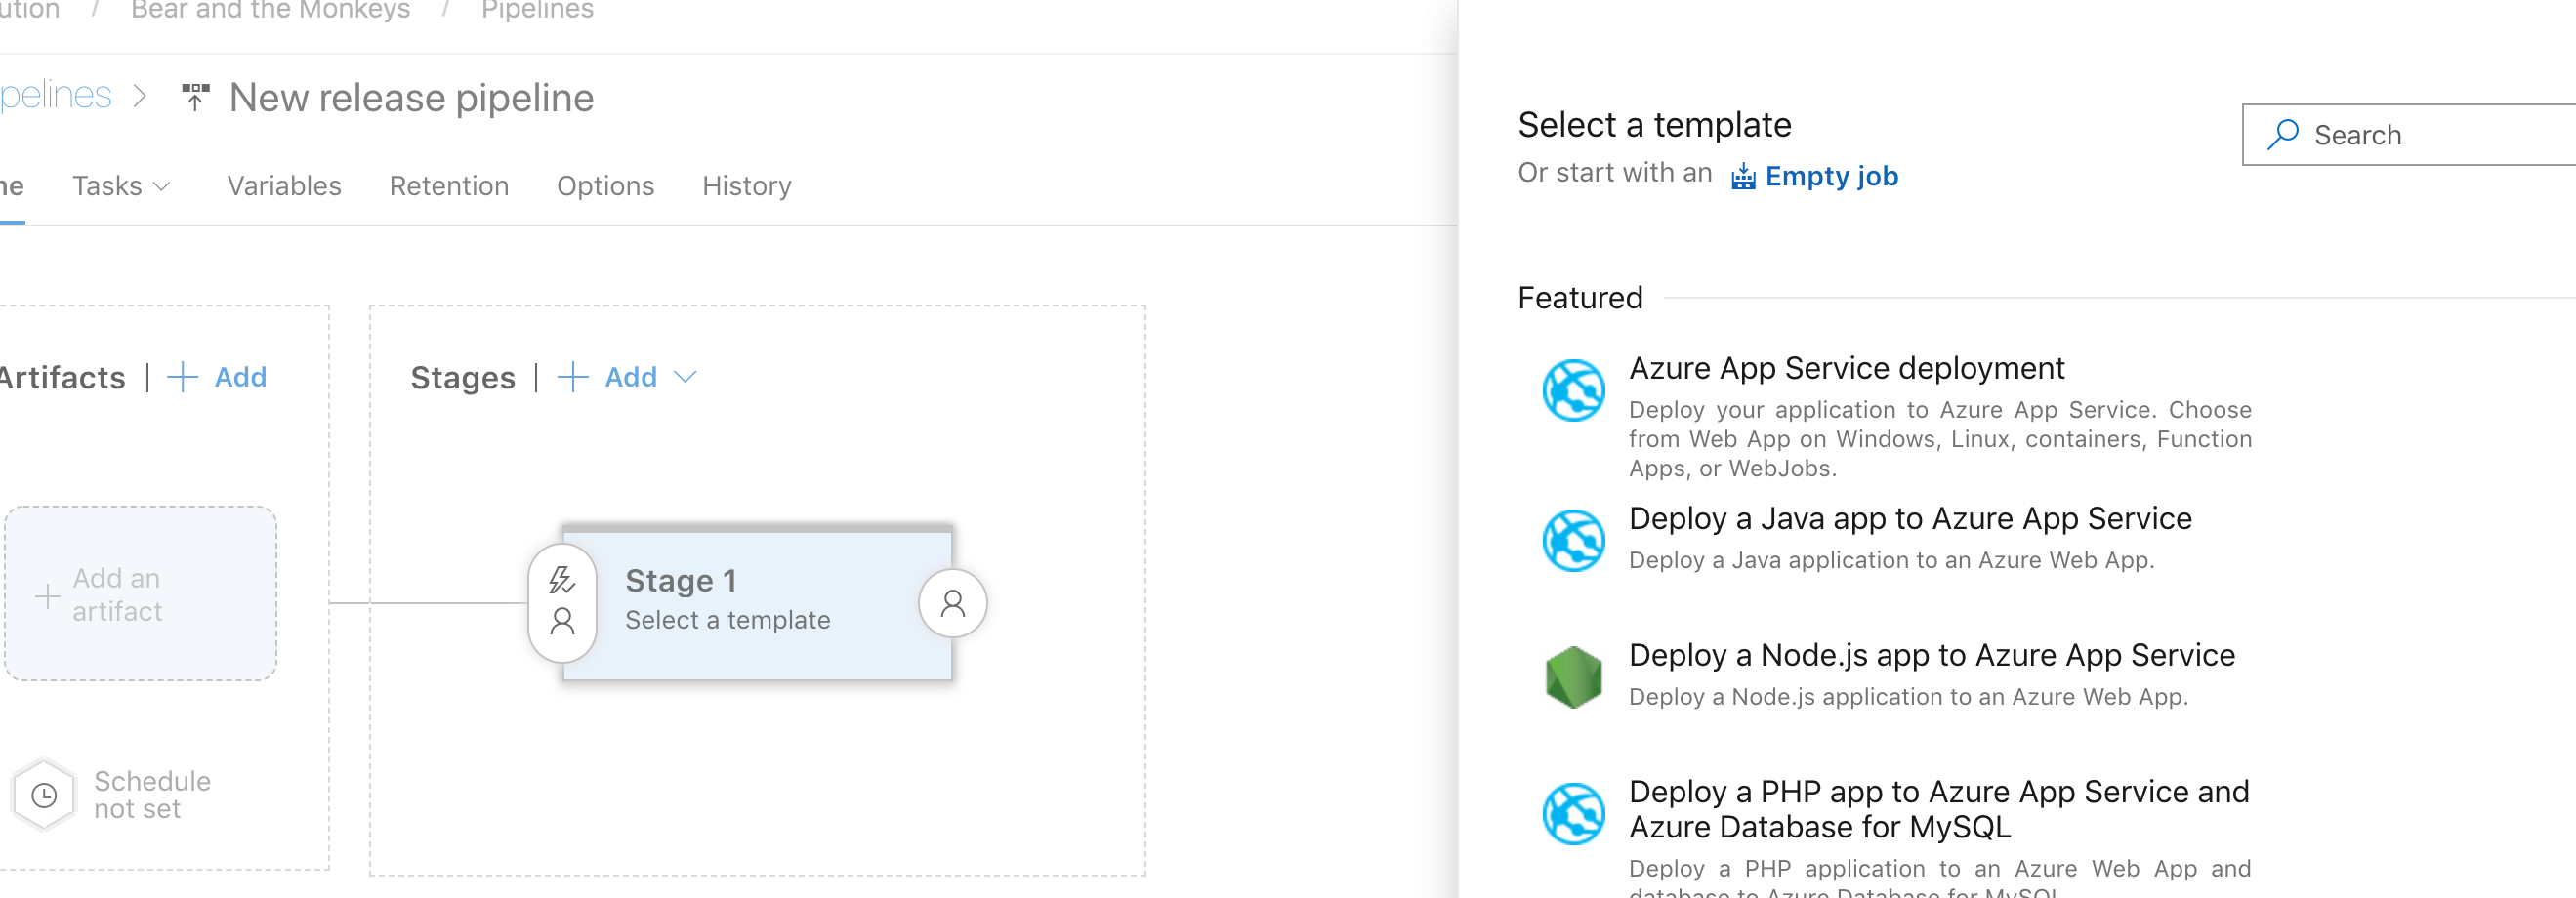Viewport: 2576px width, 898px height.
Task: Open the Retention tab
Action: click(448, 186)
